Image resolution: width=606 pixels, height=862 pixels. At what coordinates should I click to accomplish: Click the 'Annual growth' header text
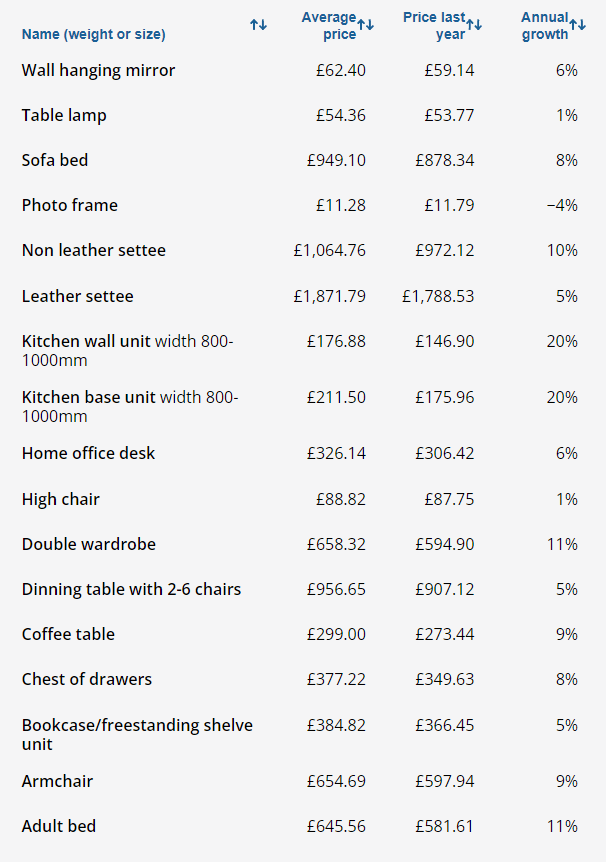pyautogui.click(x=545, y=26)
